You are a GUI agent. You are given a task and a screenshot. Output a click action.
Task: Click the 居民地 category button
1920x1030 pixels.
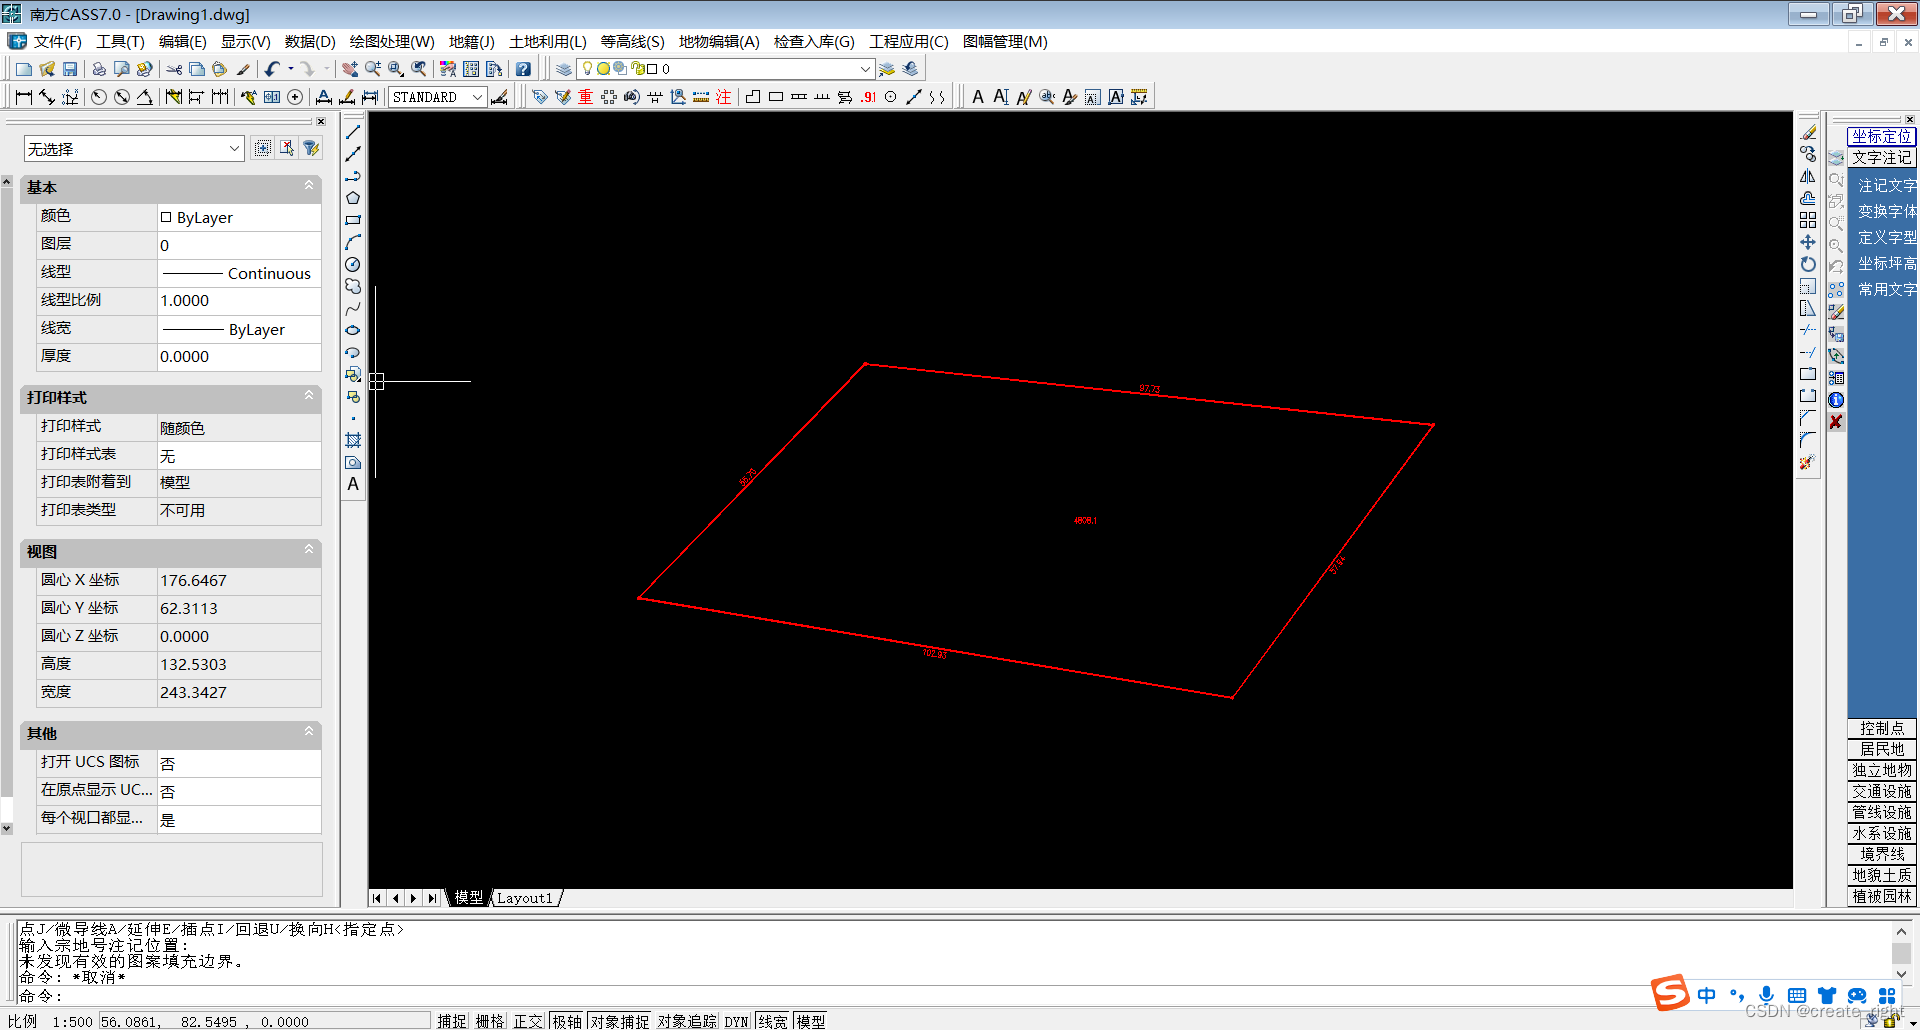(1882, 749)
